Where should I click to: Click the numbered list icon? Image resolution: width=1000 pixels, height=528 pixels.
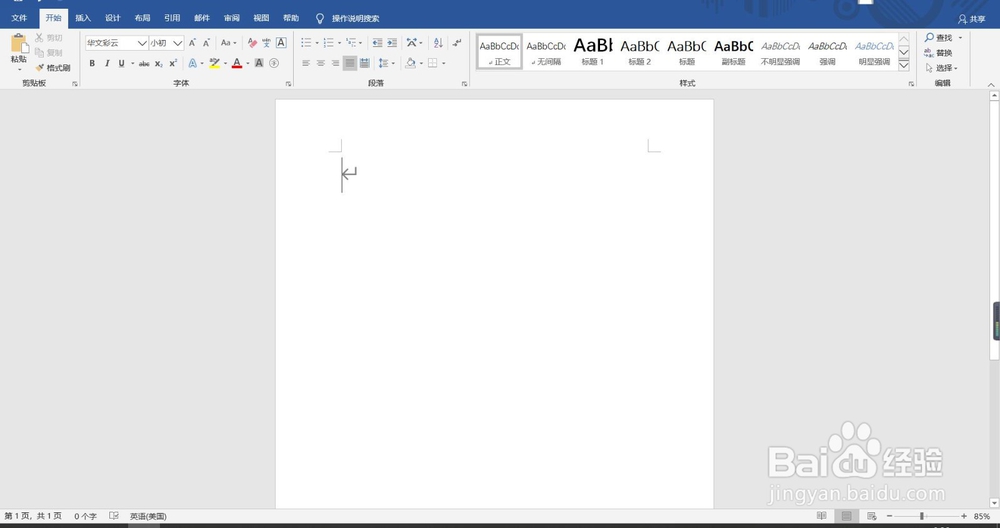(x=328, y=43)
